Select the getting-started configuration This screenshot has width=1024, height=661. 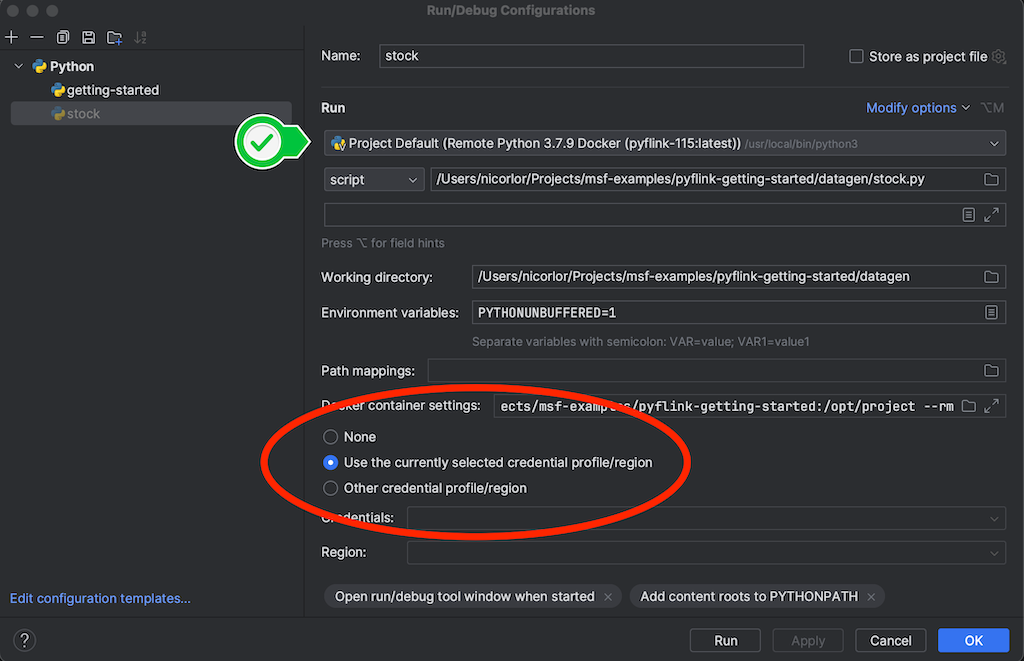pos(112,90)
